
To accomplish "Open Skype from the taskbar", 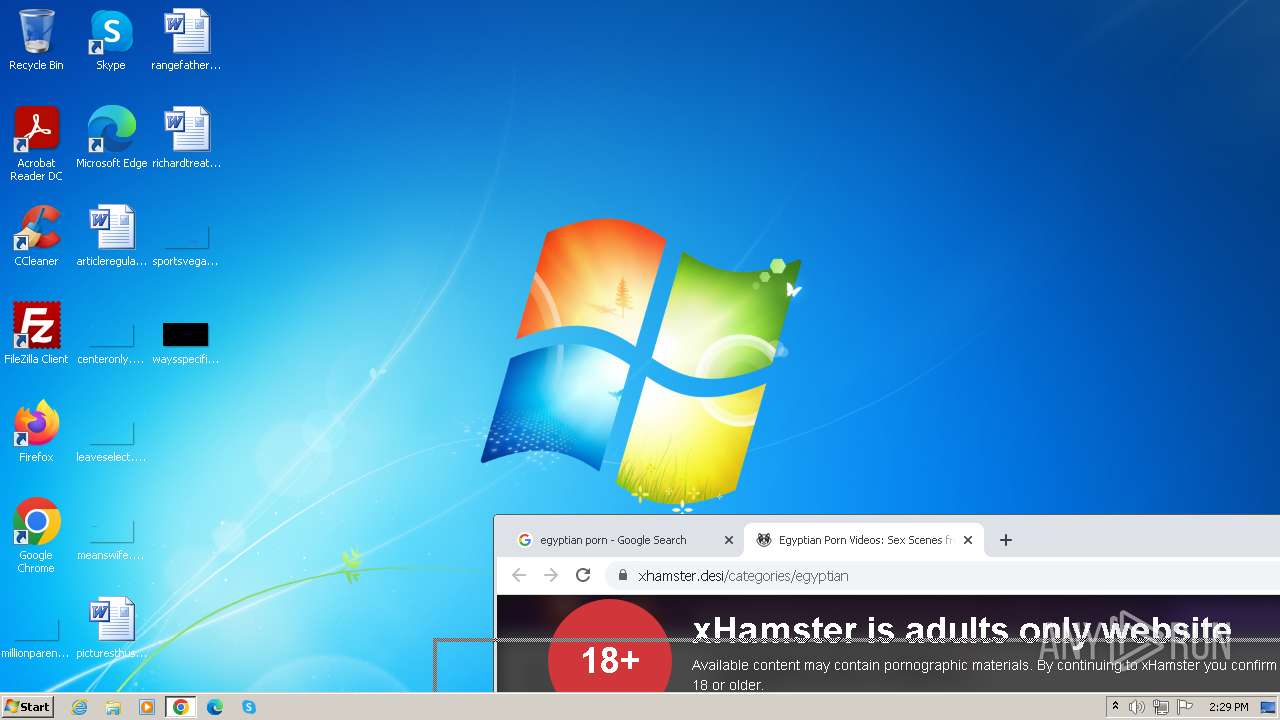I will (249, 707).
